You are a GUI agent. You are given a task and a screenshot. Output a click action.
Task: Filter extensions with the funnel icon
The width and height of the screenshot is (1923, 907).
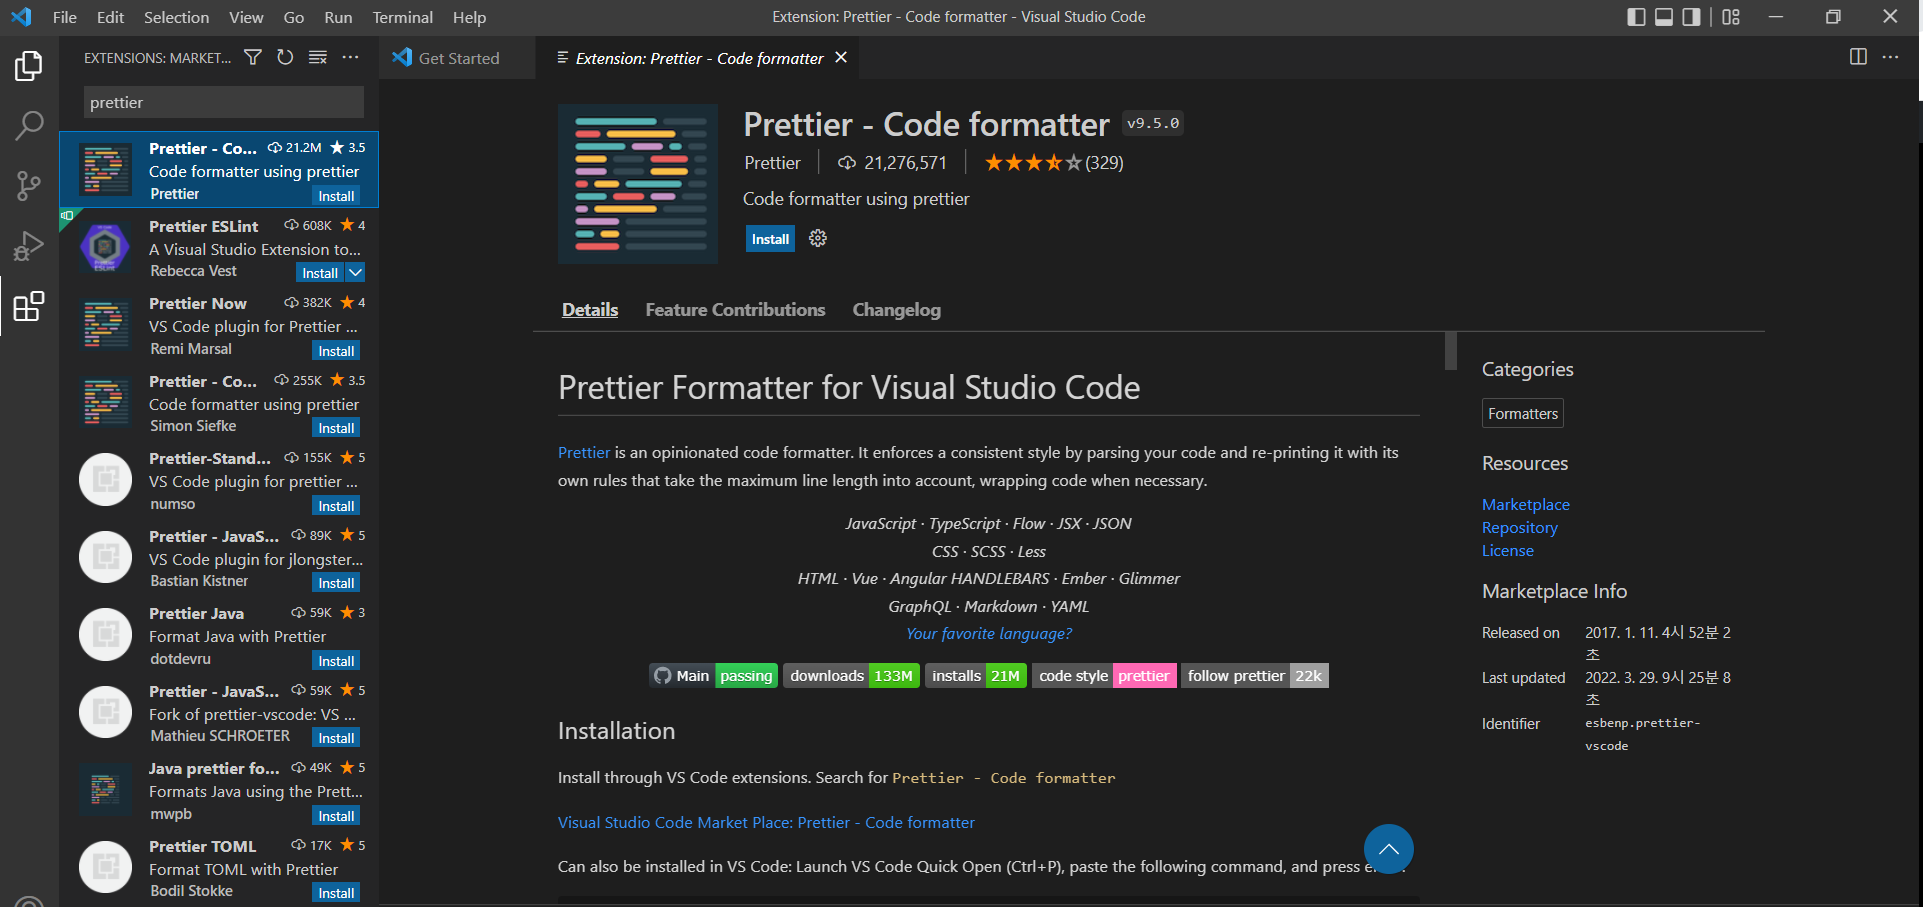click(253, 58)
